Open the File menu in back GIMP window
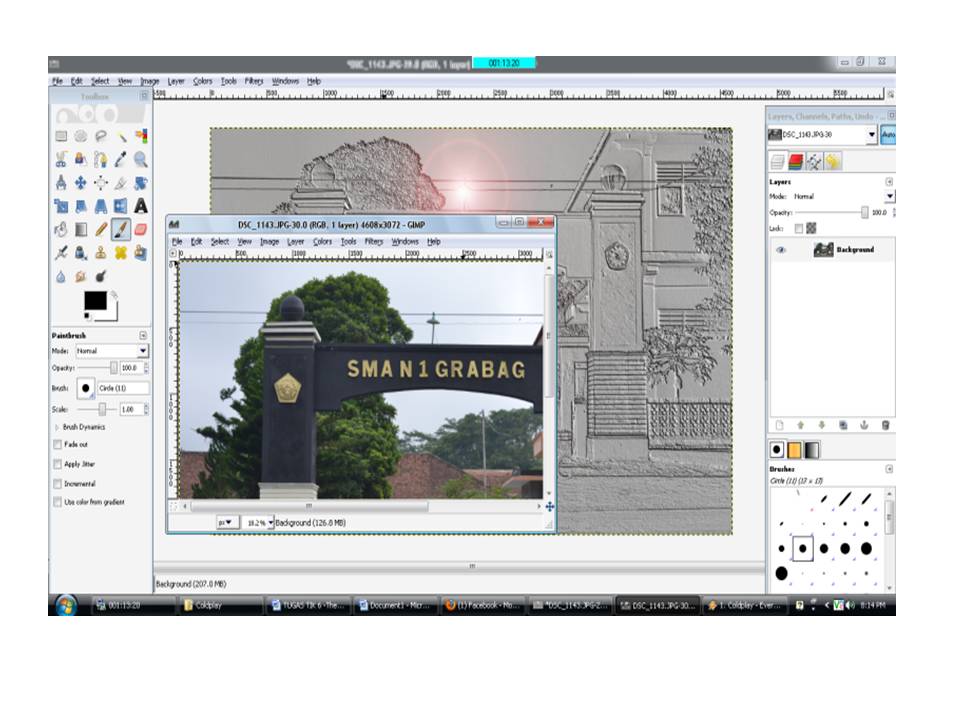 pyautogui.click(x=58, y=81)
